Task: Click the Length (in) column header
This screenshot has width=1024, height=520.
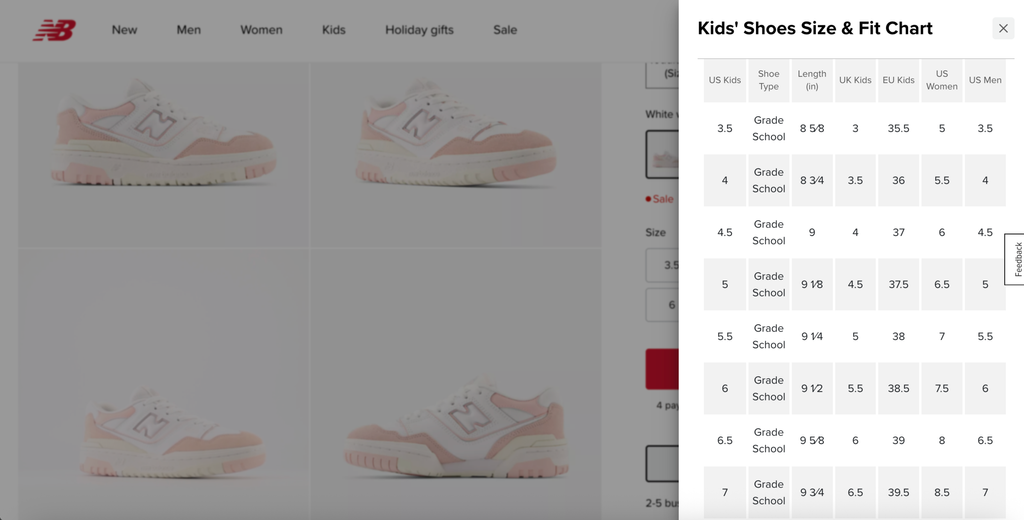Action: [812, 80]
